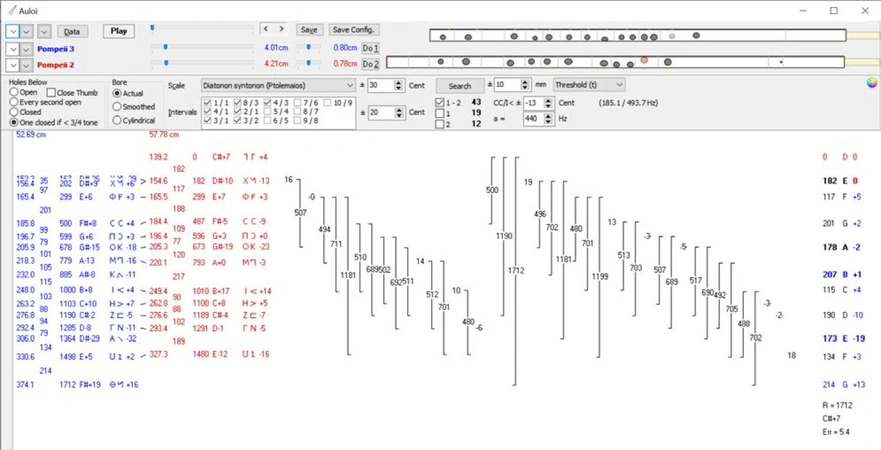Click the Pompeii 2 slider handle
Screen dimensions: 881x450
coord(164,63)
